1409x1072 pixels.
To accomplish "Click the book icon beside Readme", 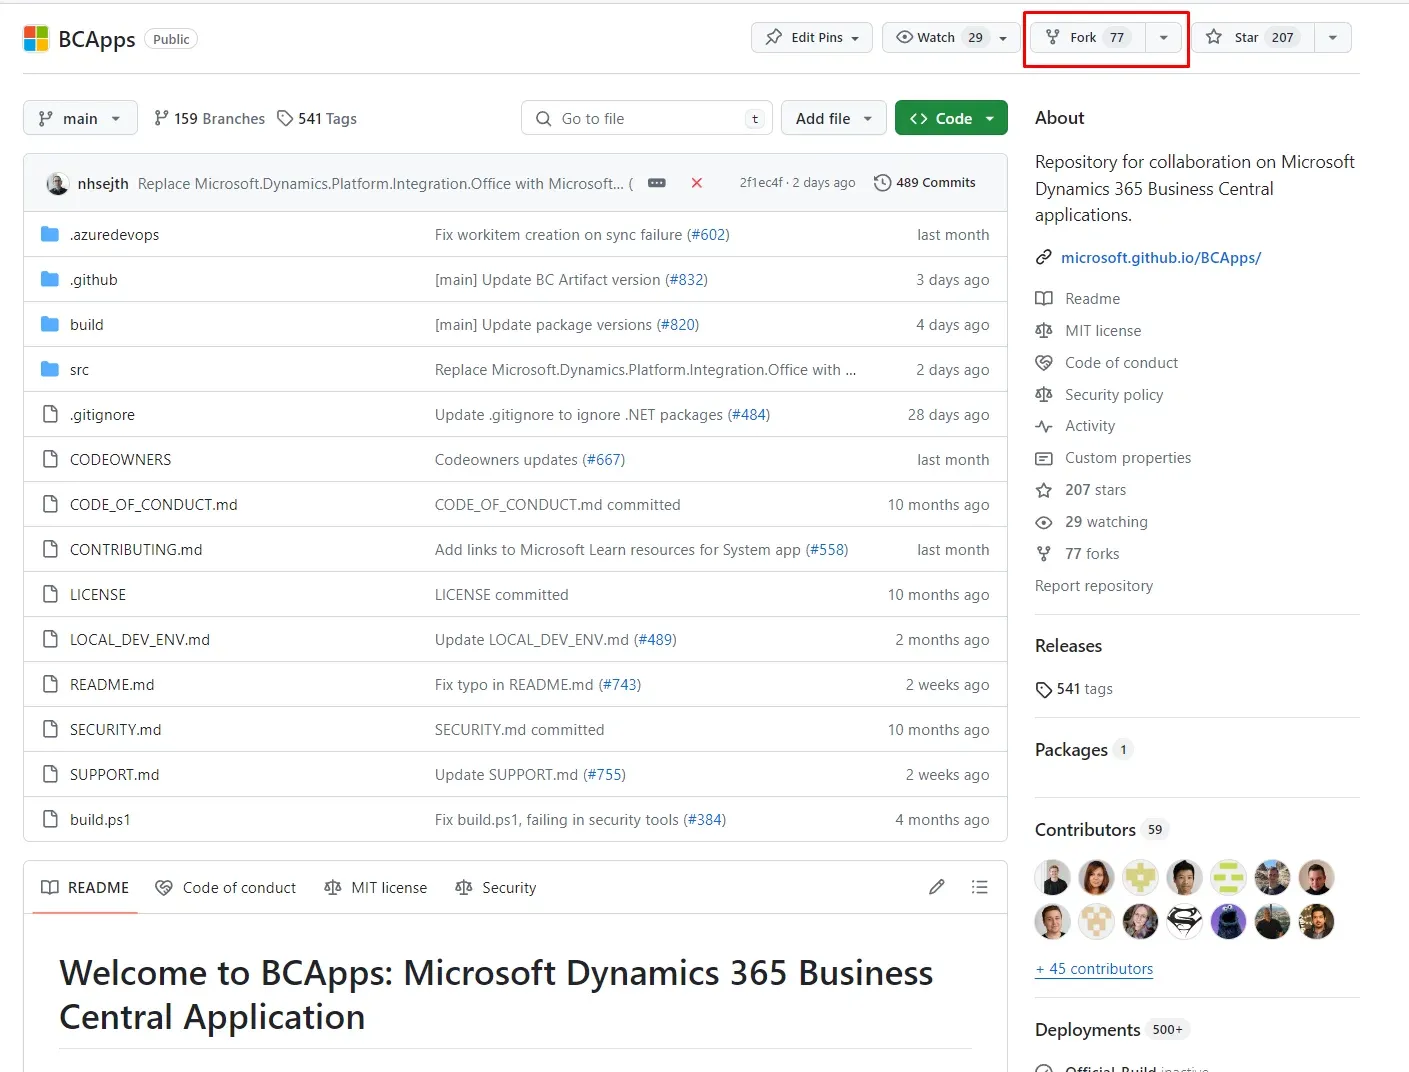I will [x=1044, y=298].
